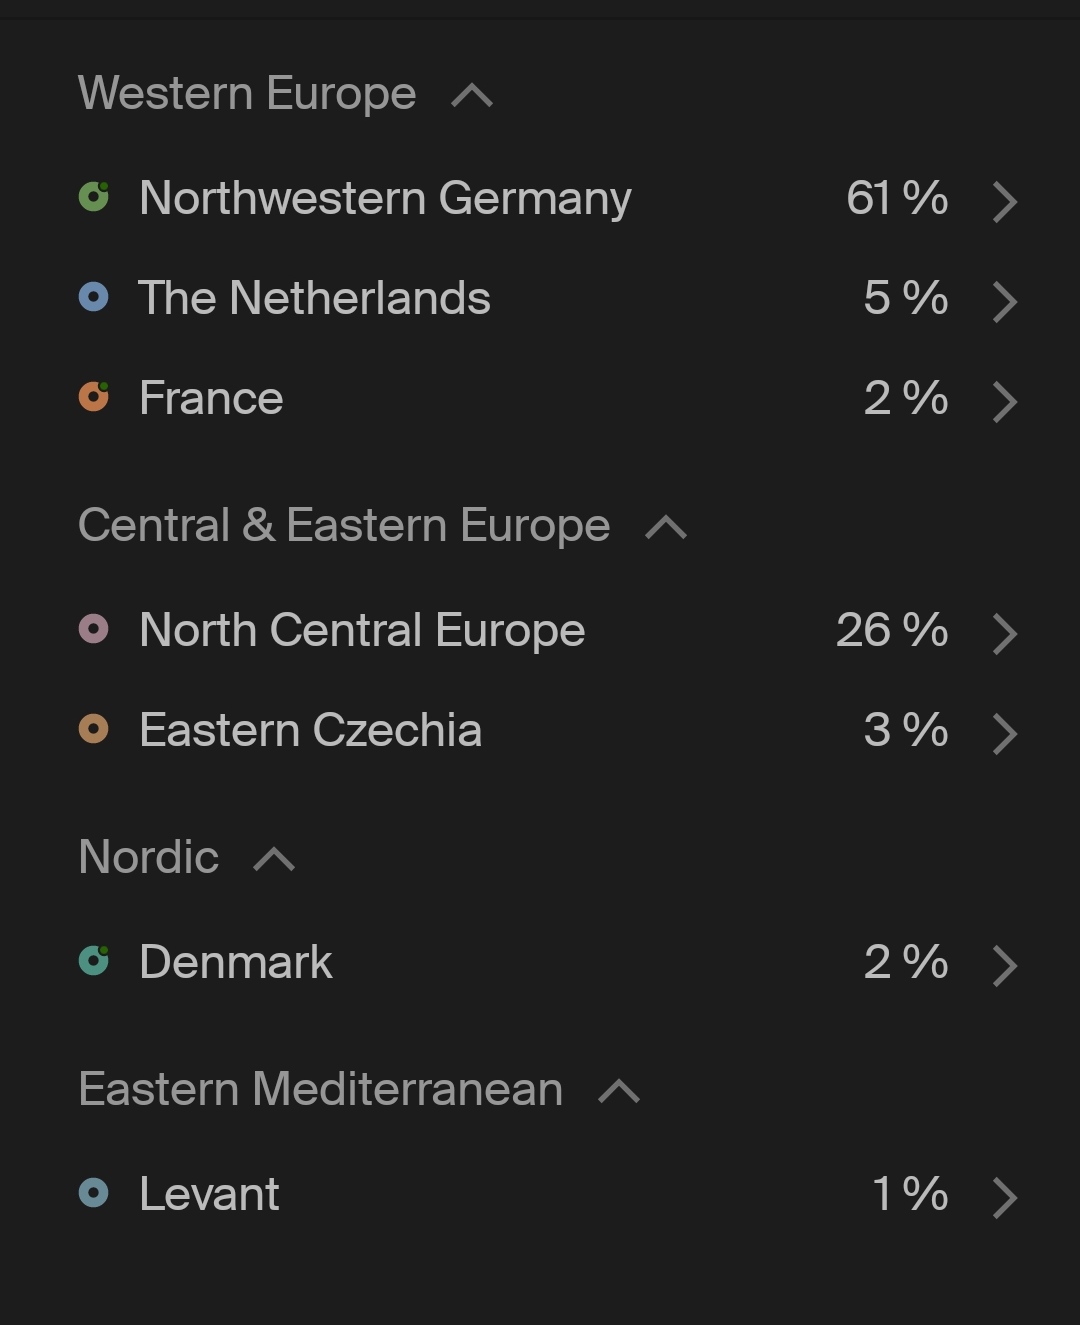Click the 26 % North Central Europe value
The width and height of the screenshot is (1080, 1325).
(x=891, y=630)
